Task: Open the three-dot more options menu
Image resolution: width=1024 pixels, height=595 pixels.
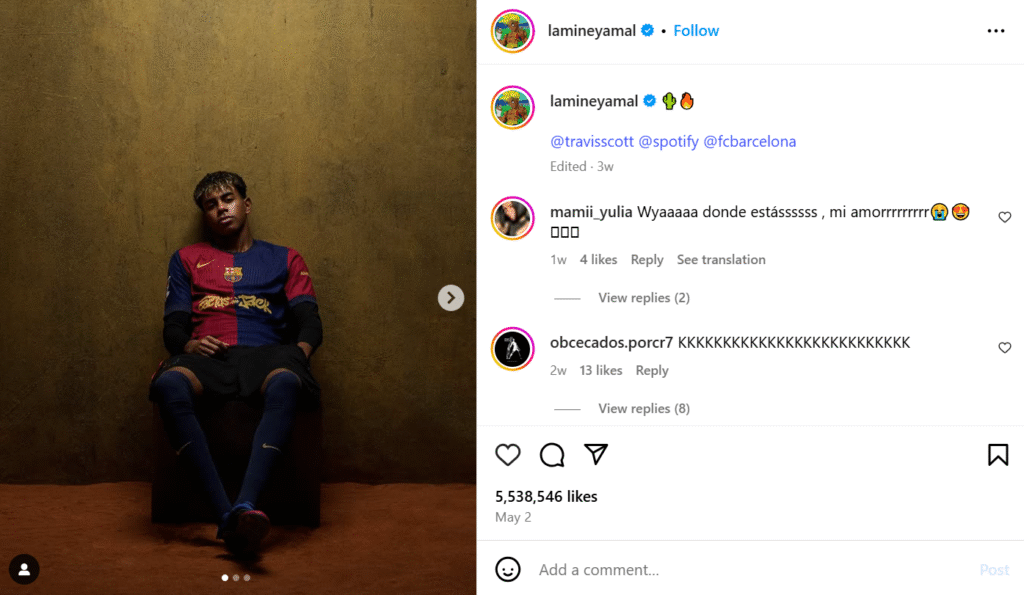Action: pyautogui.click(x=995, y=31)
